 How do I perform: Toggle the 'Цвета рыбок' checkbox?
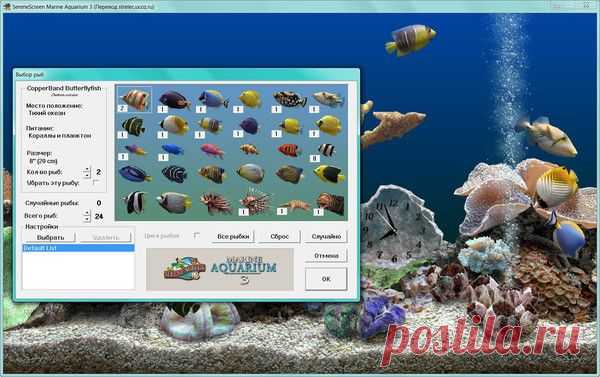[197, 236]
